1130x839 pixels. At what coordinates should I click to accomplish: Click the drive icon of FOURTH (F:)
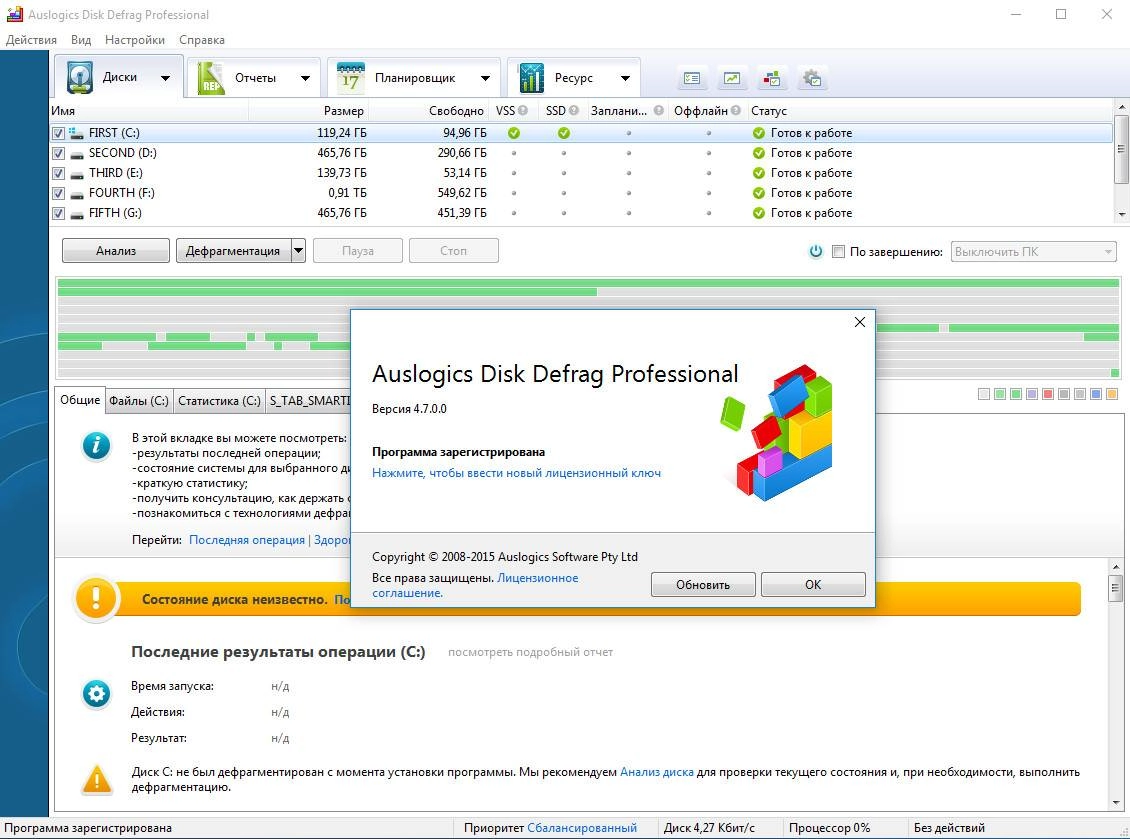[76, 194]
